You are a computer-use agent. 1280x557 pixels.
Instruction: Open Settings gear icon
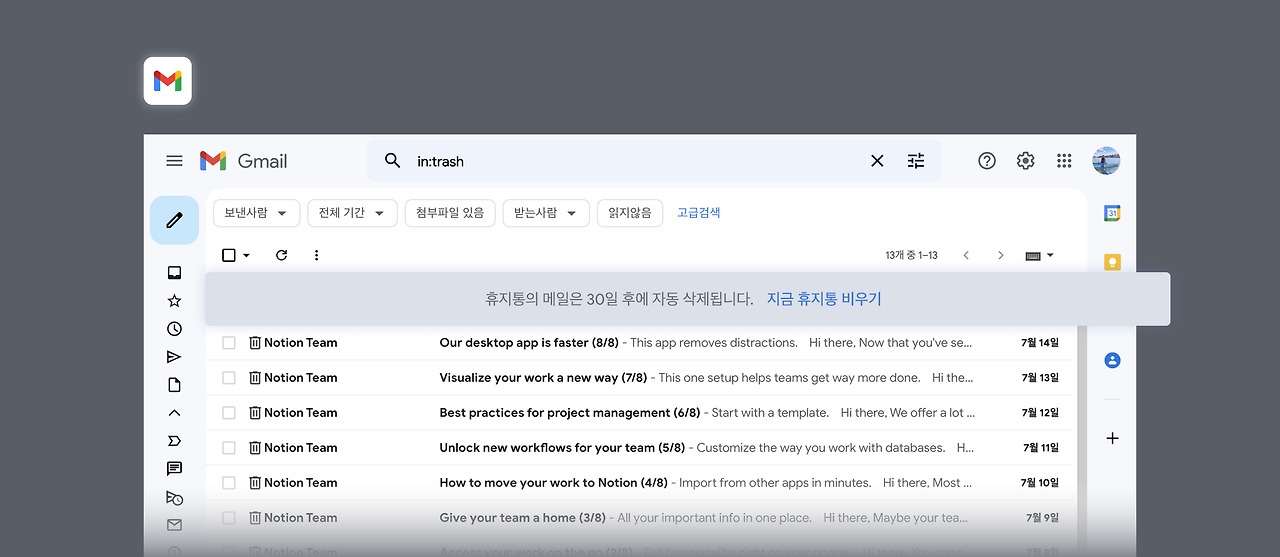(x=1025, y=161)
